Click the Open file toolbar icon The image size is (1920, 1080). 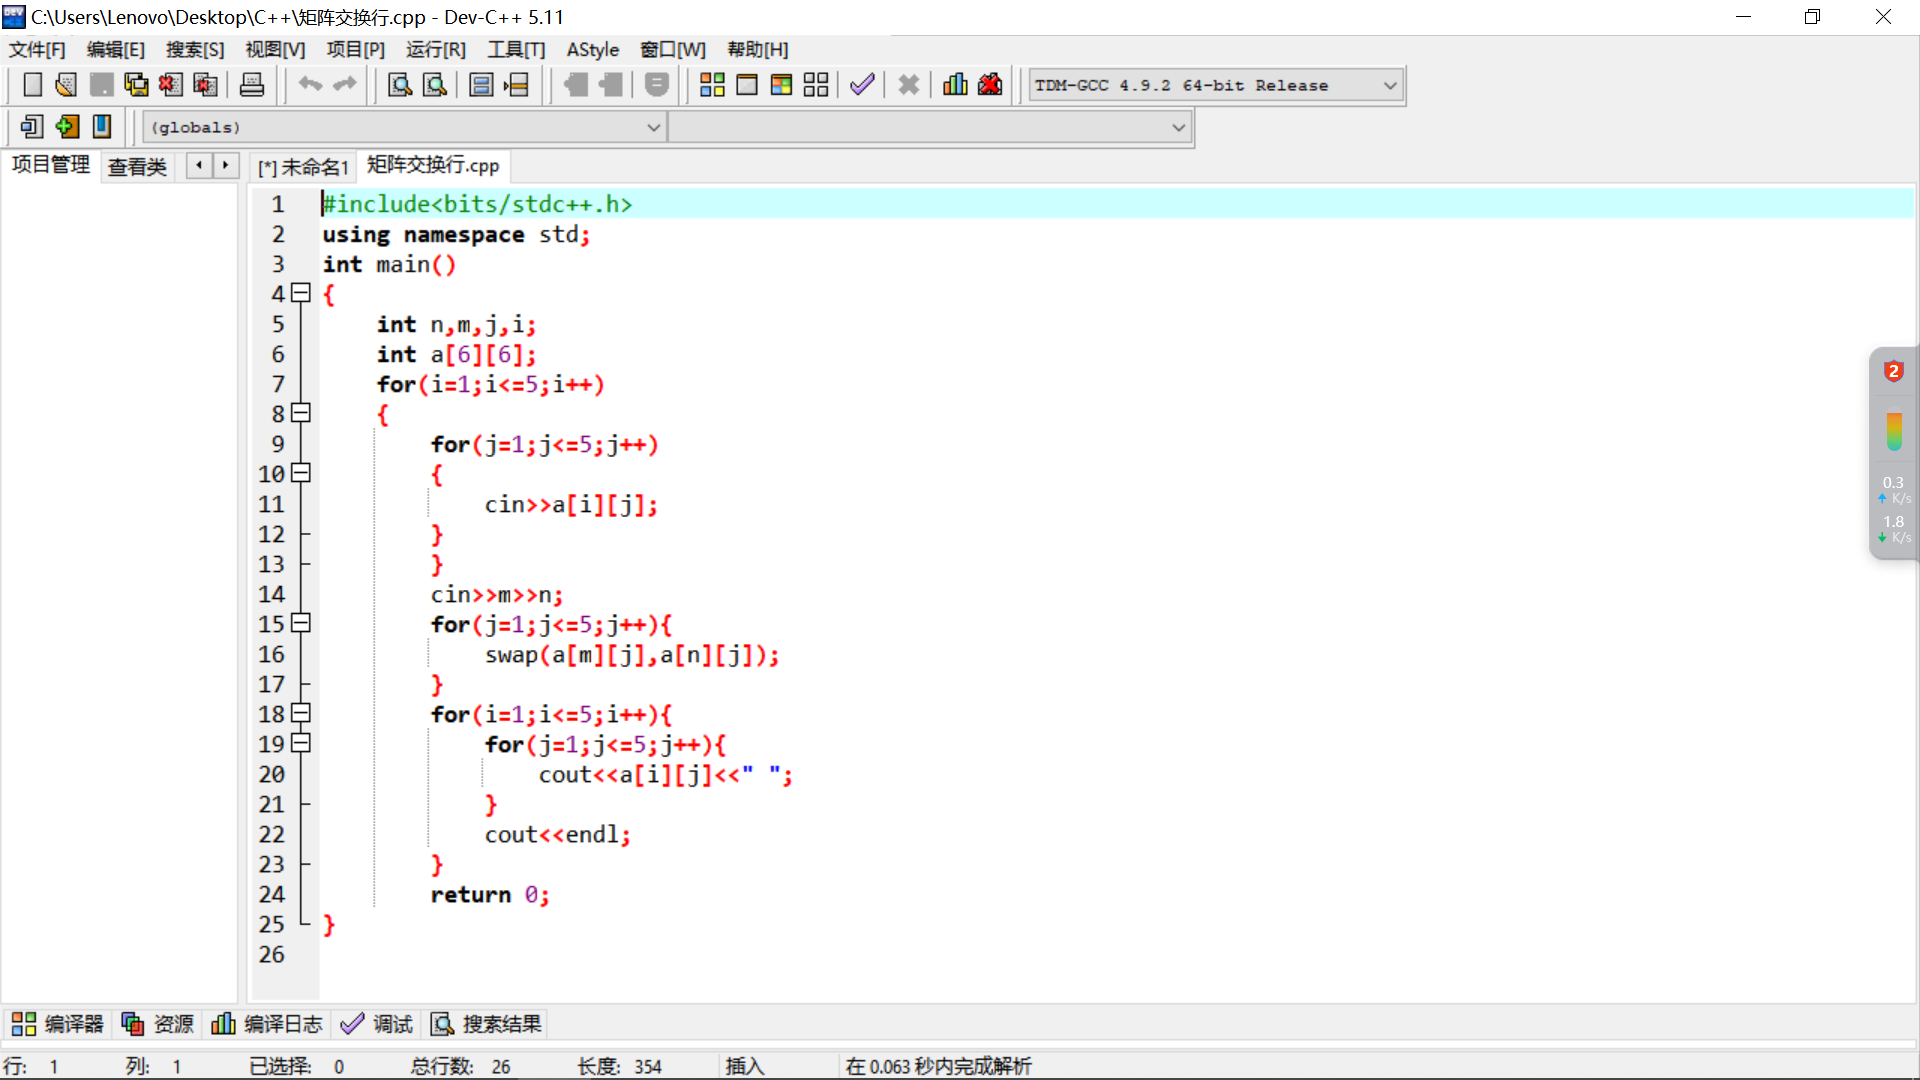pos(66,85)
